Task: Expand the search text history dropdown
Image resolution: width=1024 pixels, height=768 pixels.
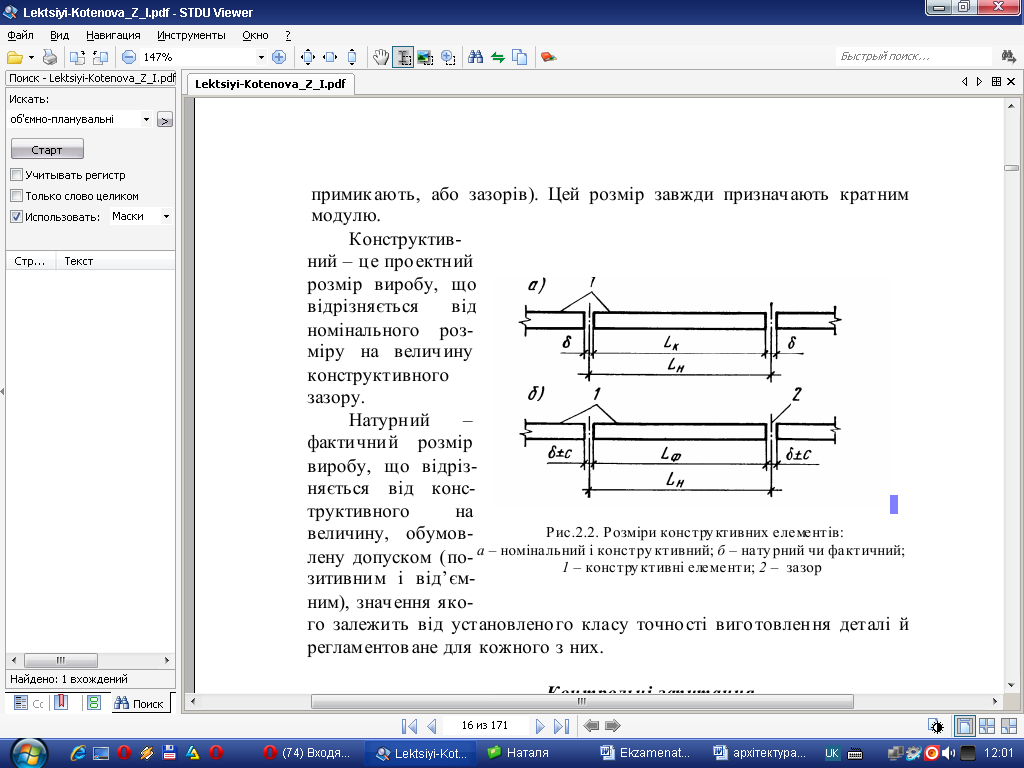Action: click(146, 120)
